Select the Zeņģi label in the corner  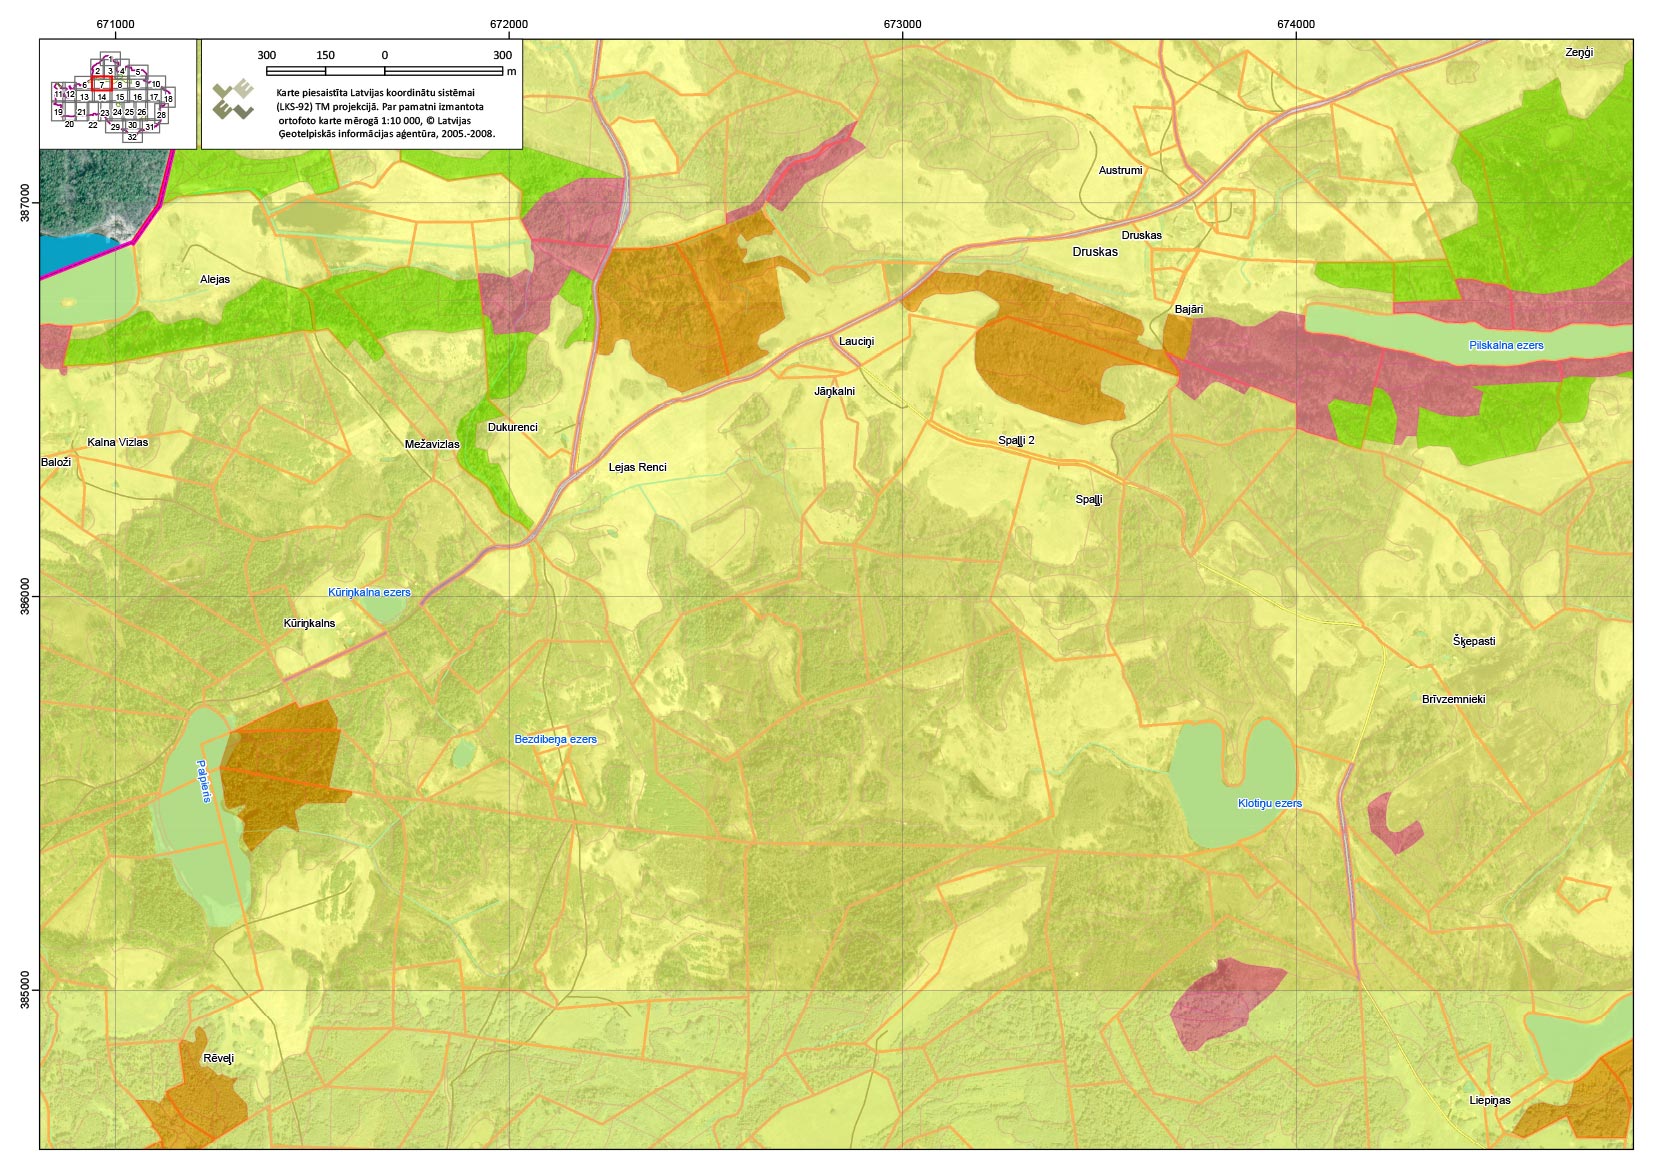click(x=1578, y=53)
